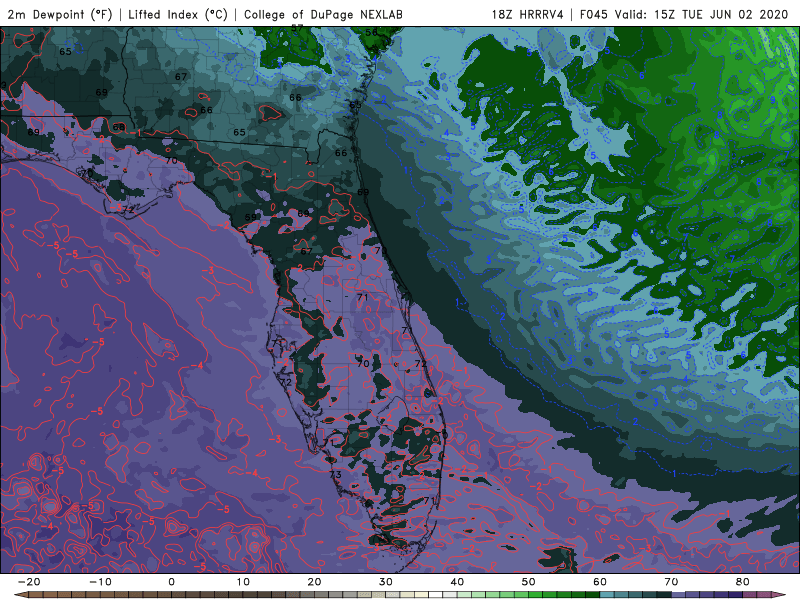Click the '80' color scale label
The height and width of the screenshot is (600, 800).
tap(743, 582)
